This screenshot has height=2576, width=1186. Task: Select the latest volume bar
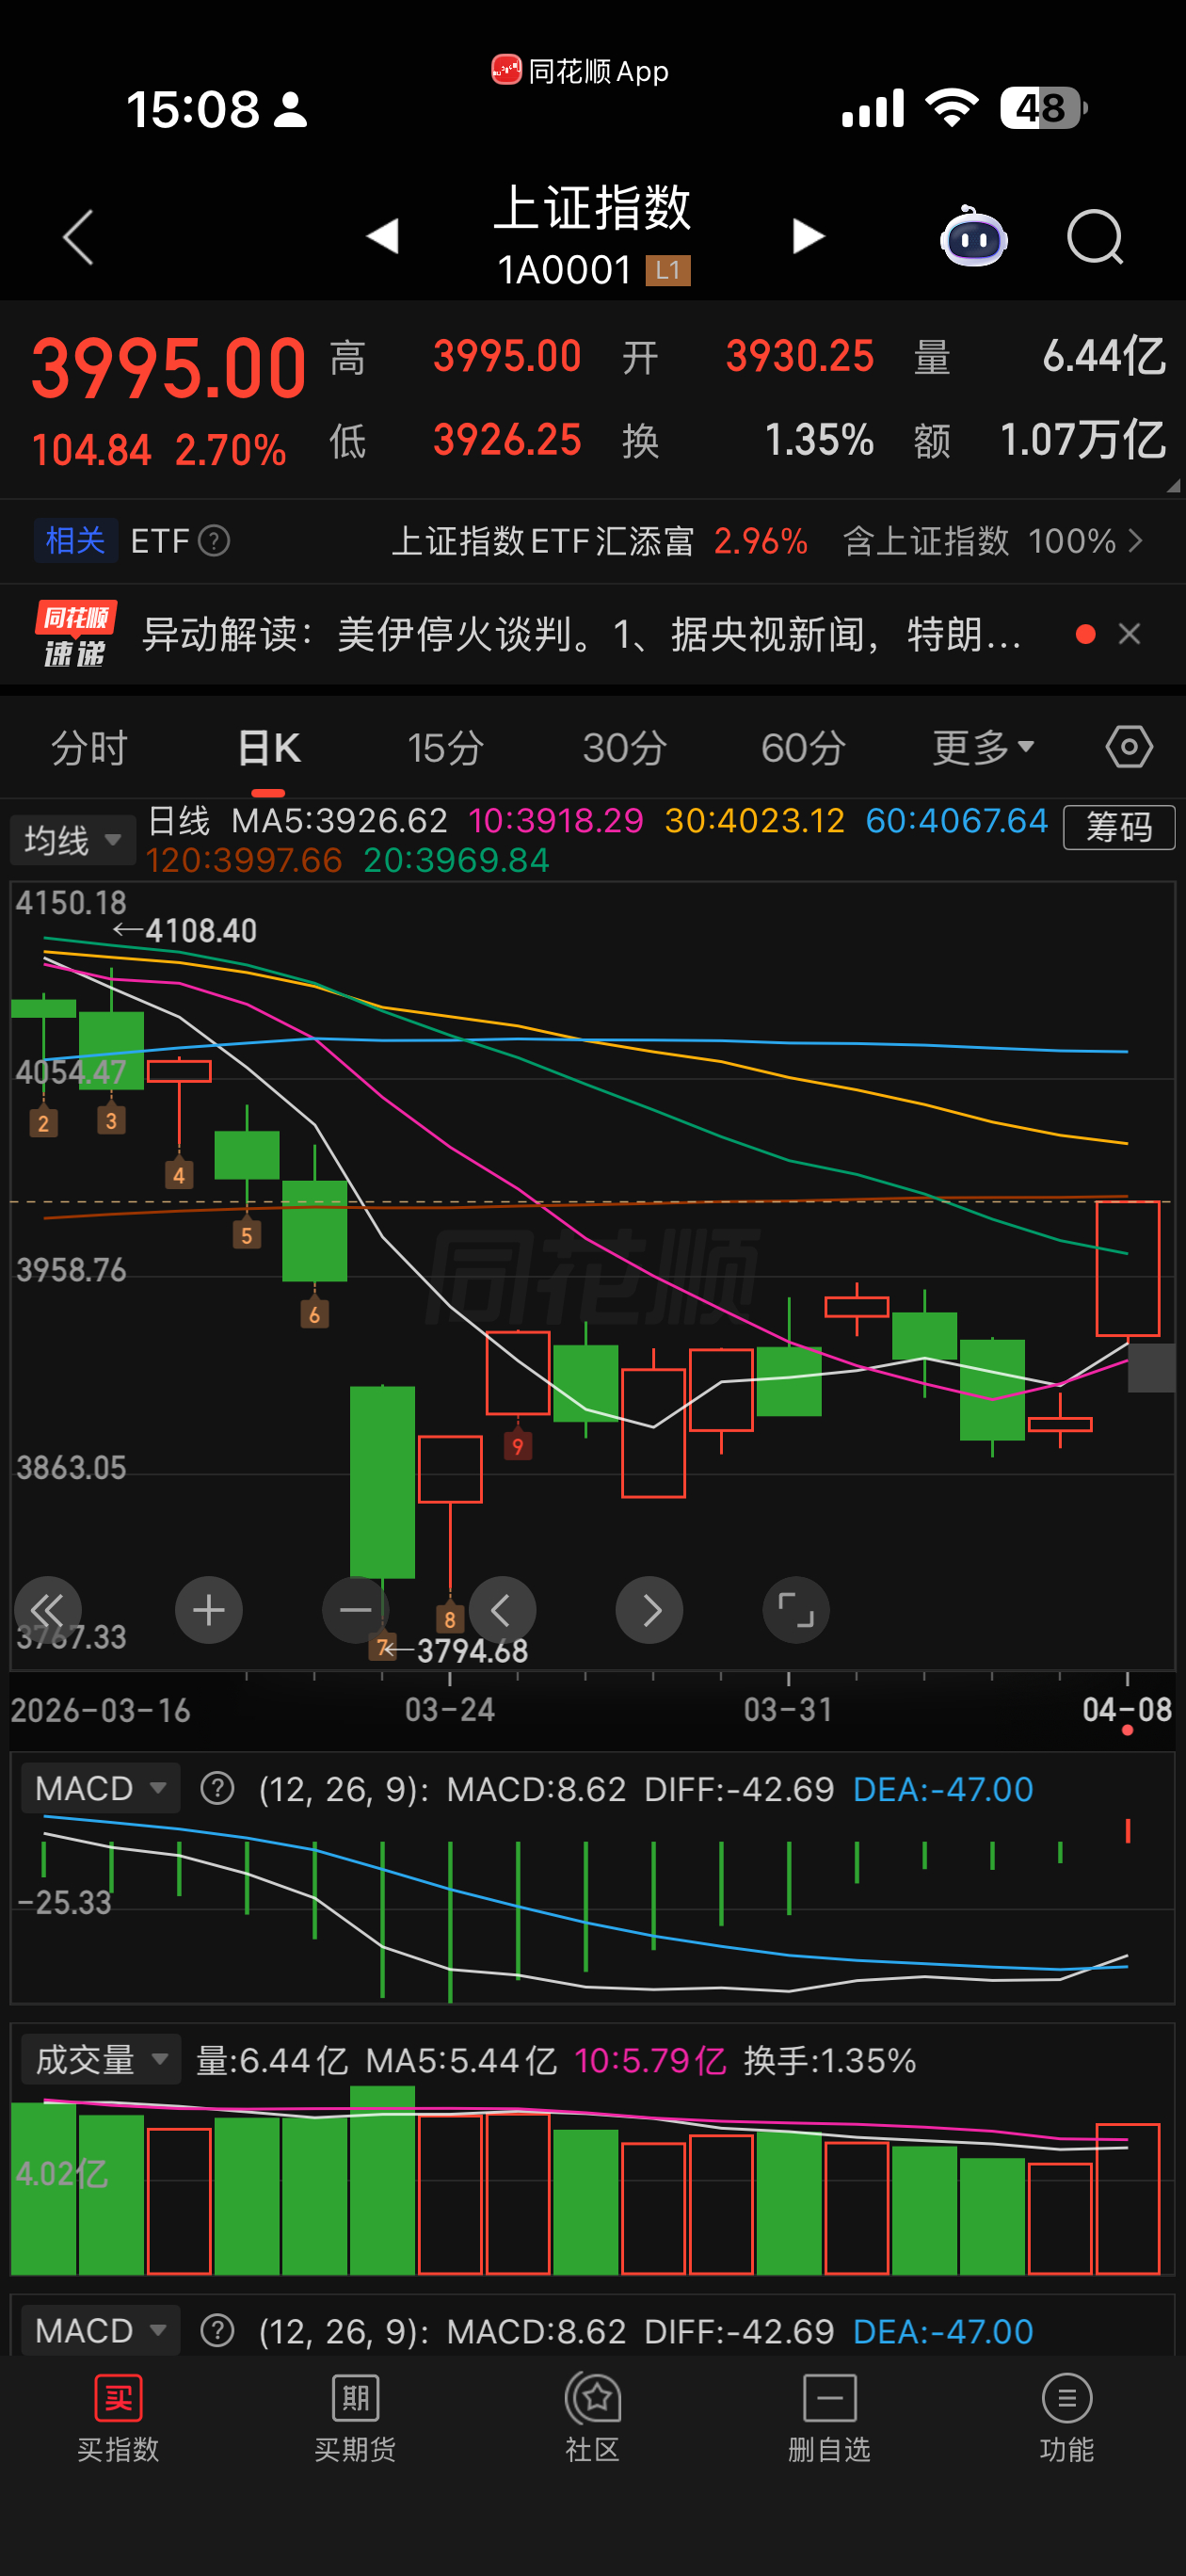click(1128, 2199)
